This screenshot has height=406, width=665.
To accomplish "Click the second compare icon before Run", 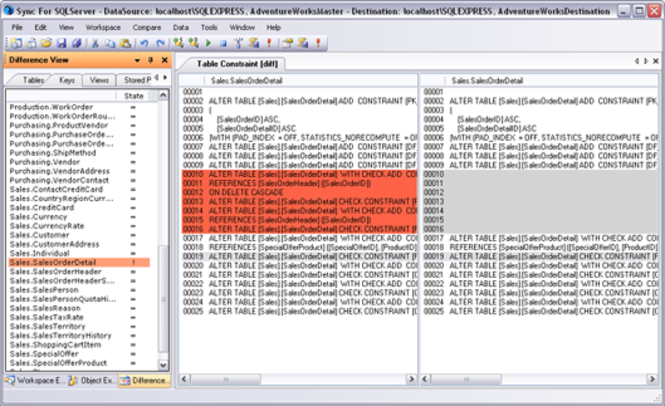I will click(194, 43).
